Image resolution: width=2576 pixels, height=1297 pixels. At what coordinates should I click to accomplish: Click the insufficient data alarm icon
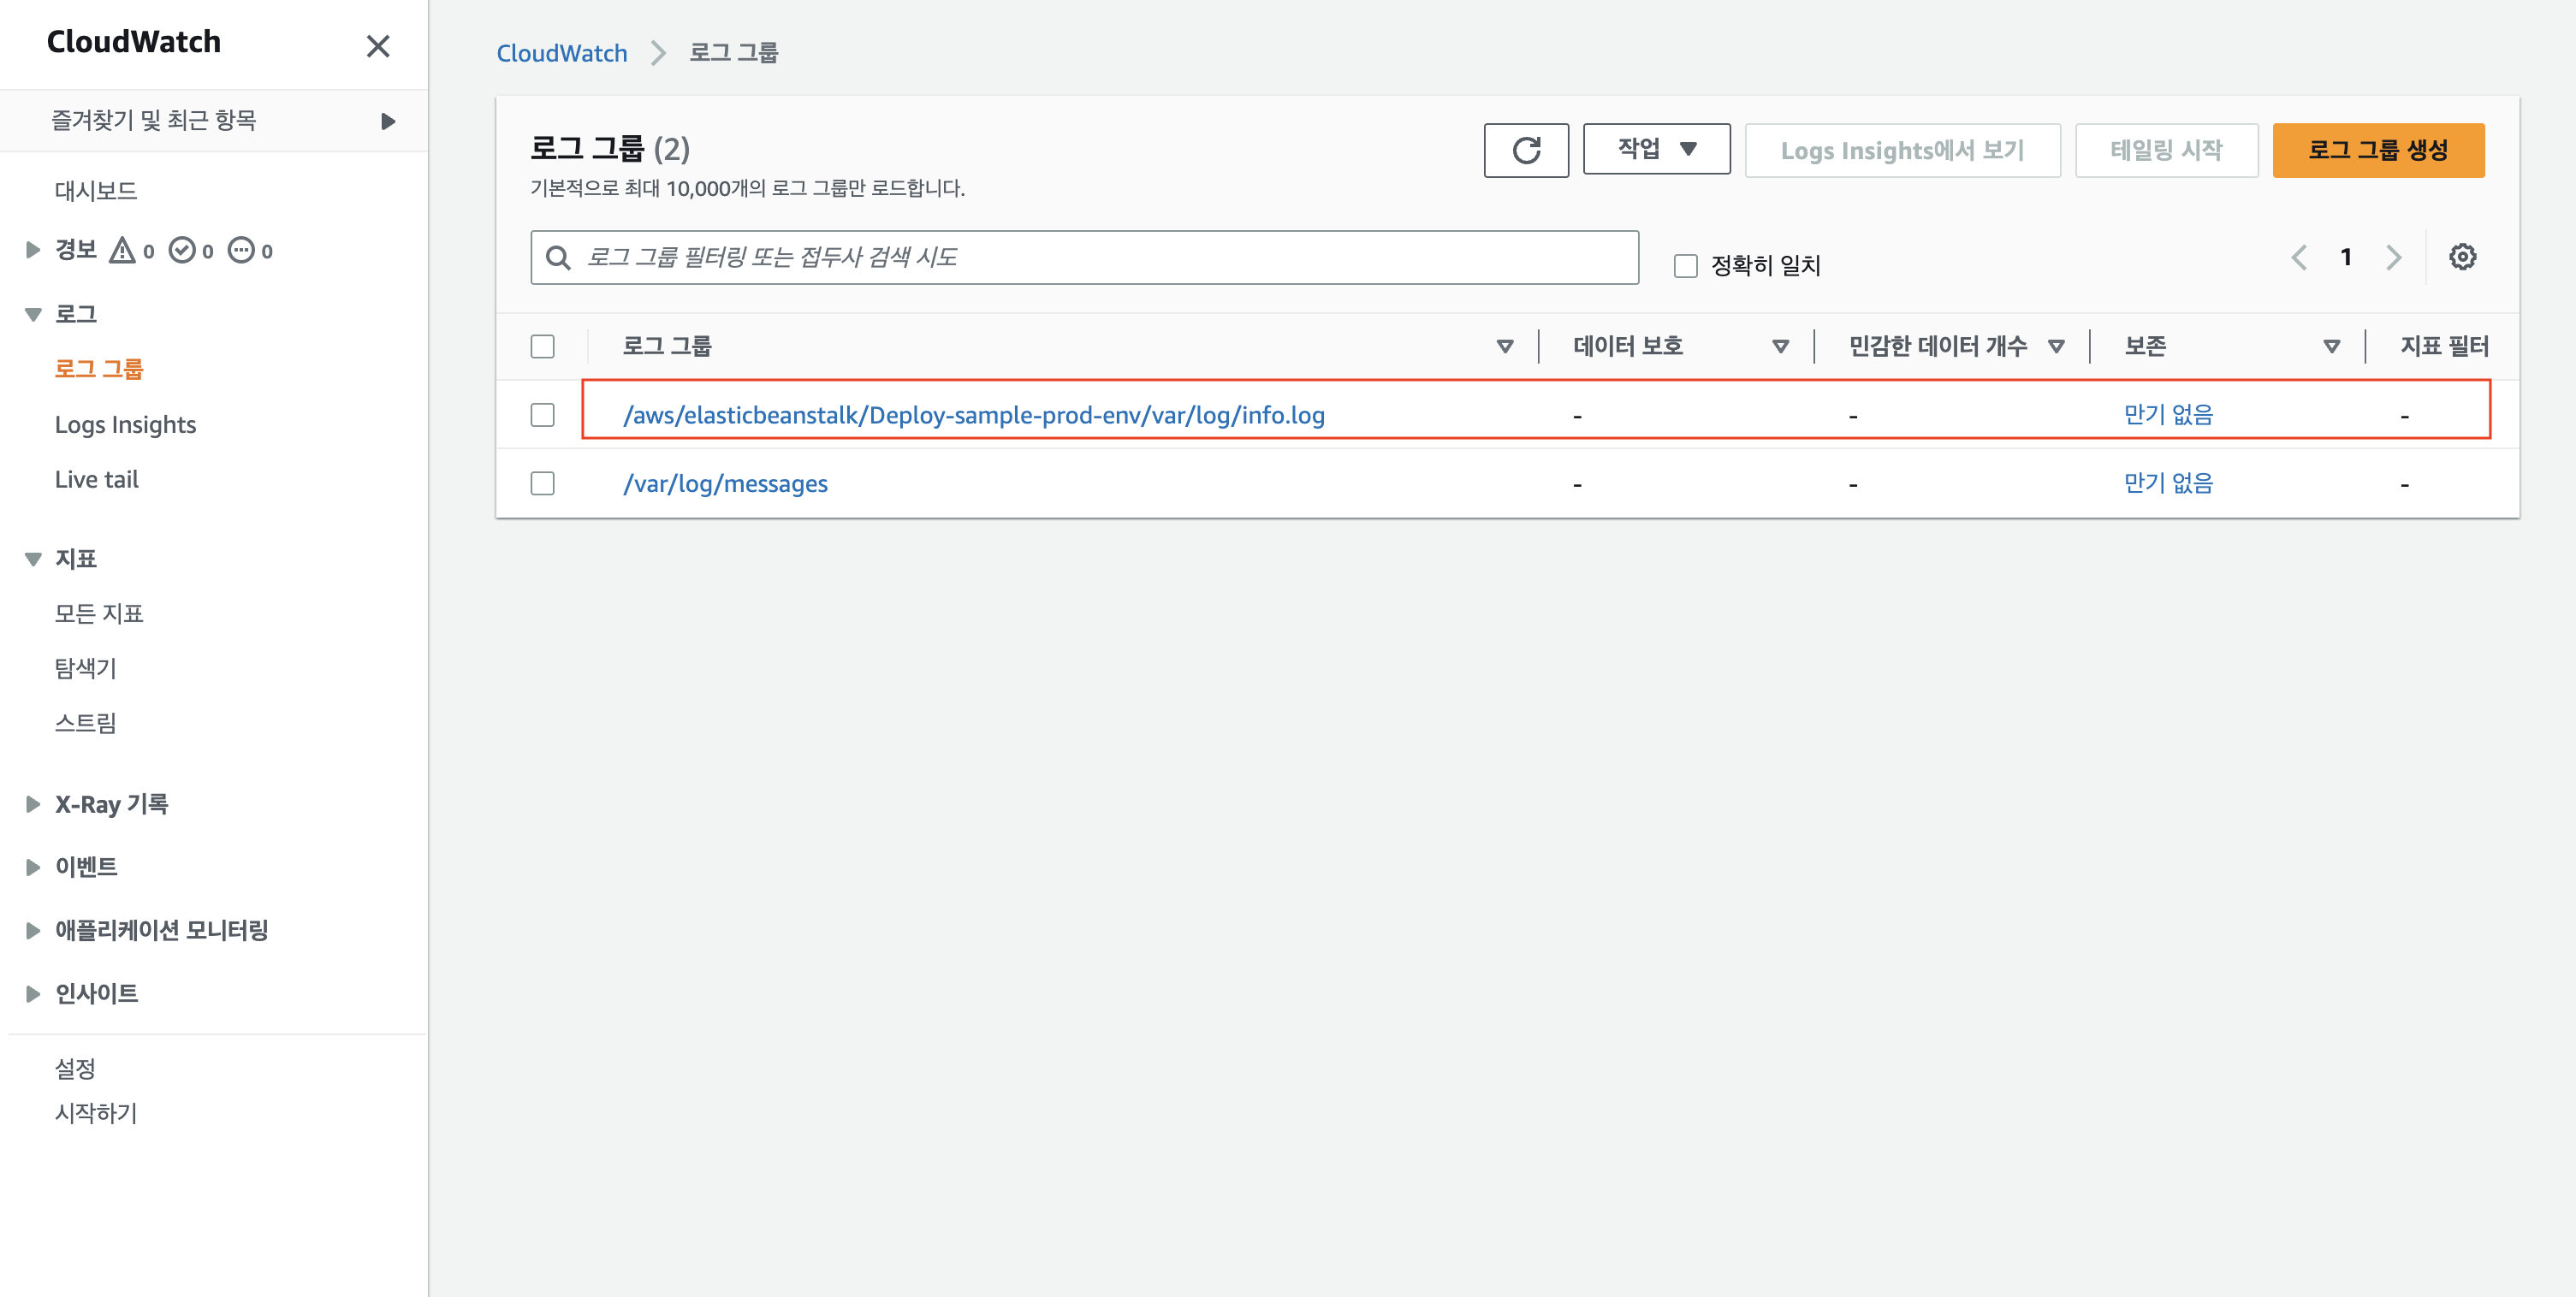coord(241,250)
